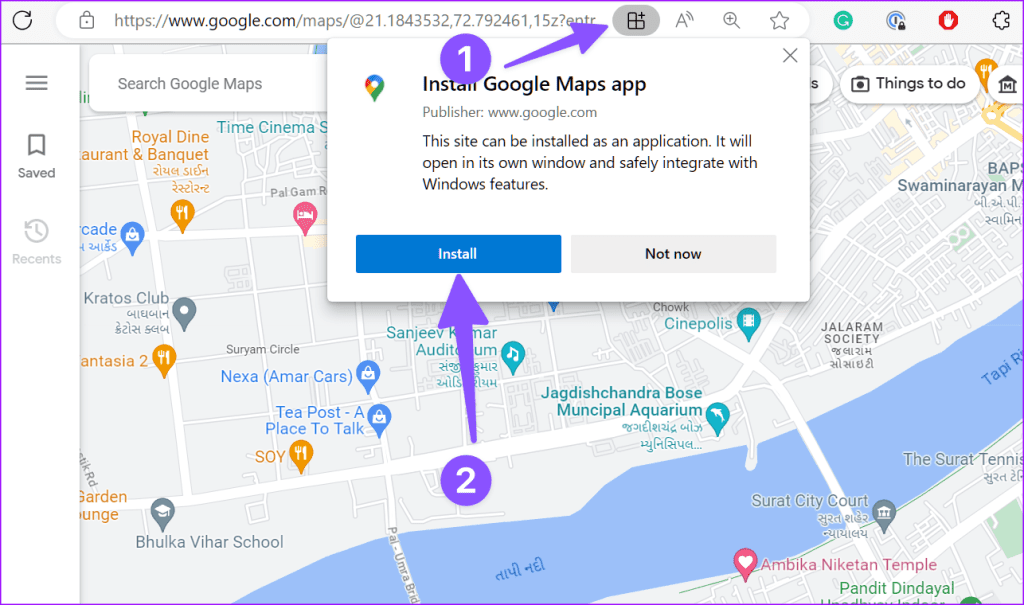Click the Things to do filter button
The width and height of the screenshot is (1024, 605).
click(909, 84)
